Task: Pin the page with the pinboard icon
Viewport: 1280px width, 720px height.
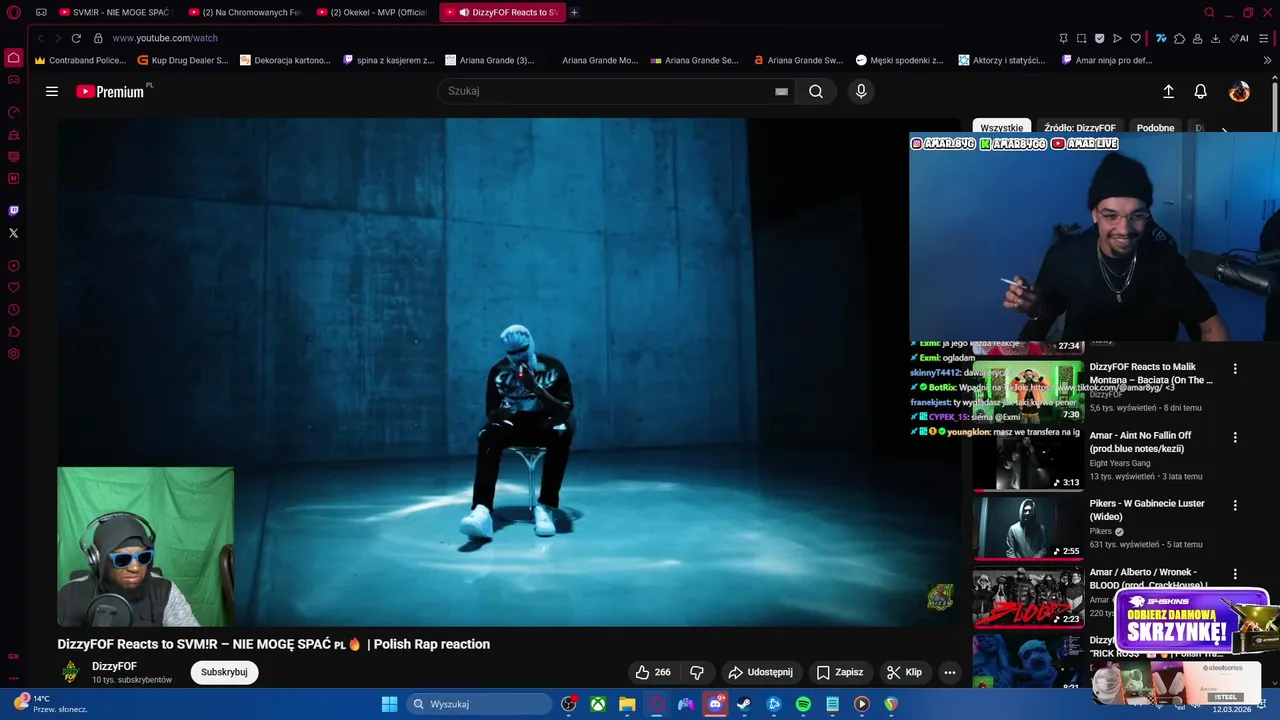Action: (x=1063, y=38)
